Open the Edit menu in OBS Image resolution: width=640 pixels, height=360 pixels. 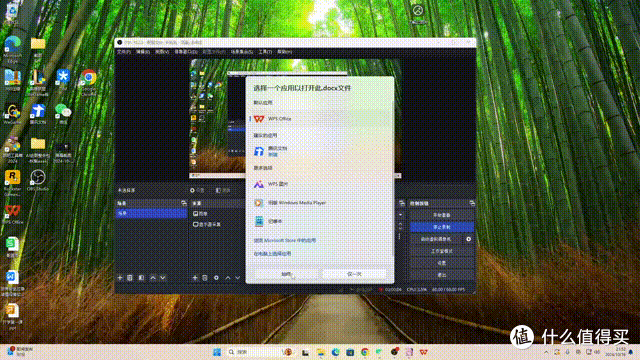click(x=142, y=52)
